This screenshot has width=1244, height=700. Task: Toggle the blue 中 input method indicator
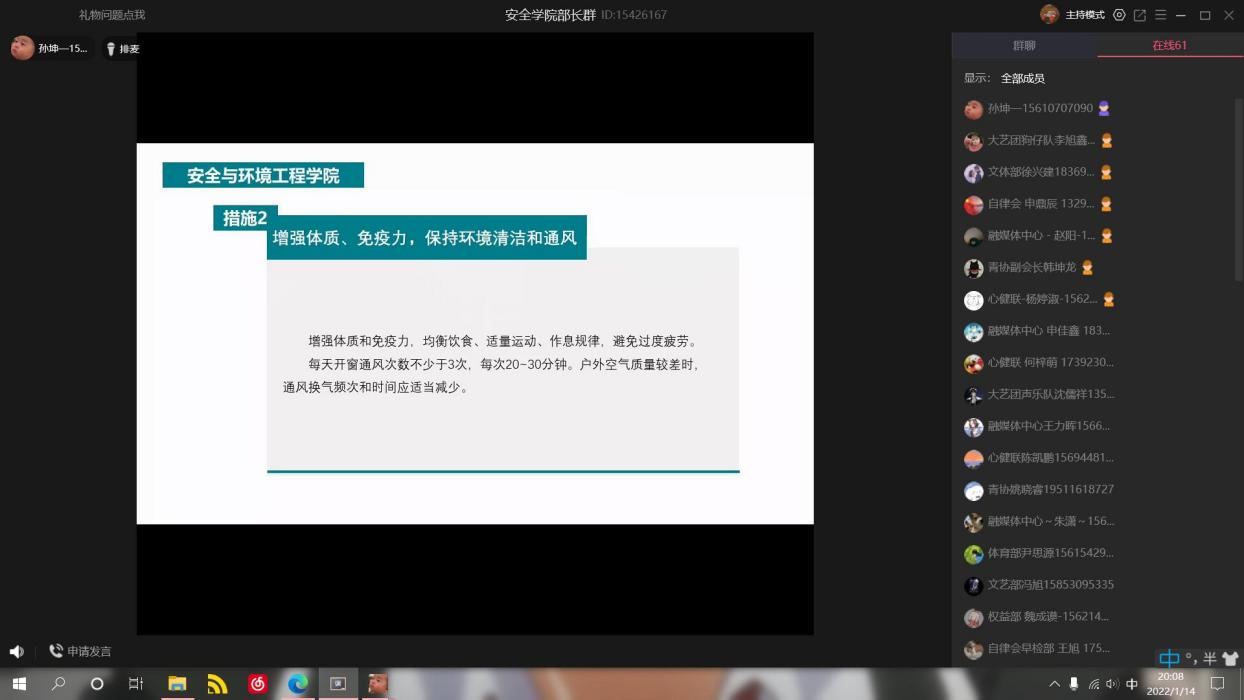point(1168,658)
